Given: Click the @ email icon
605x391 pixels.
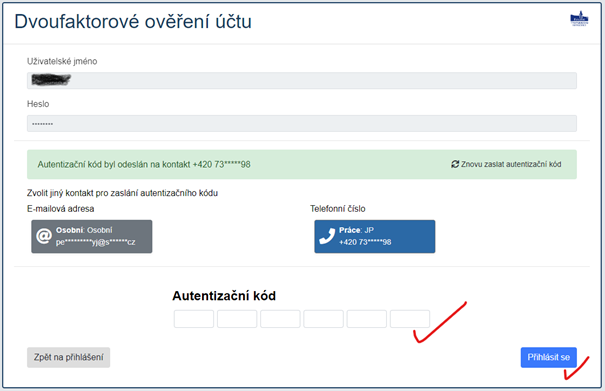Looking at the screenshot, I should click(x=44, y=236).
